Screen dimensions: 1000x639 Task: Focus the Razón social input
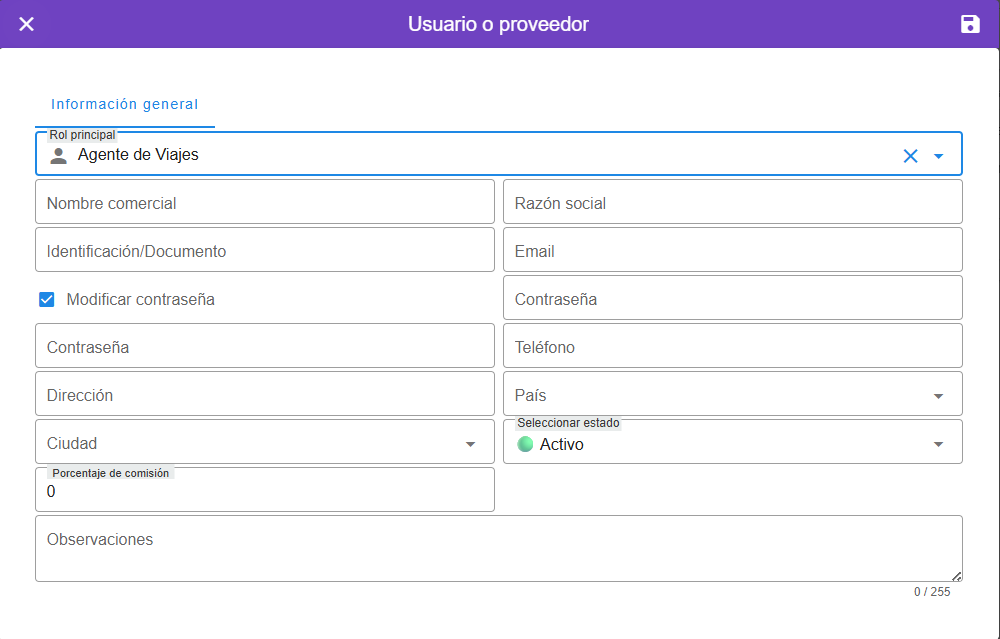click(x=732, y=203)
